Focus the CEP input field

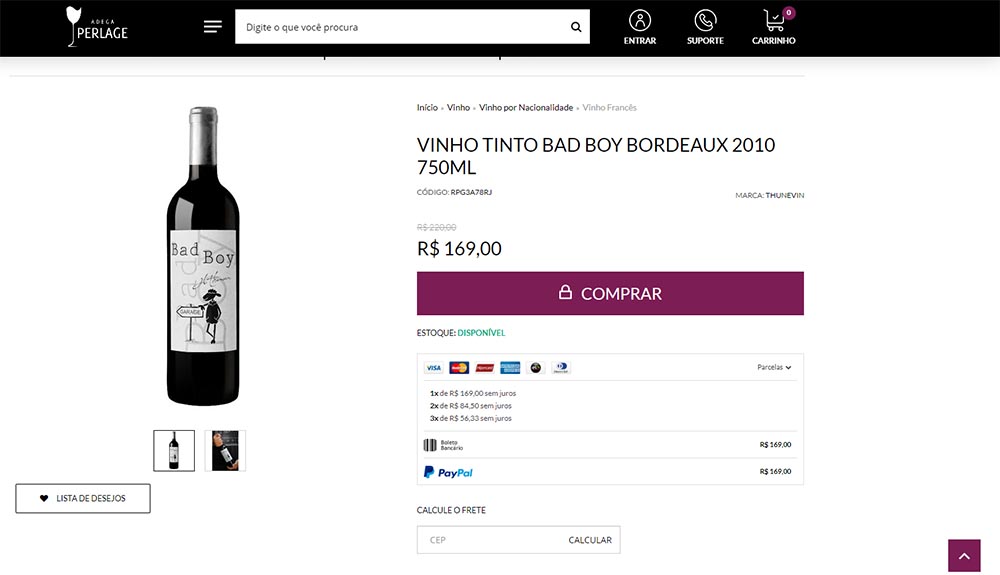(490, 540)
